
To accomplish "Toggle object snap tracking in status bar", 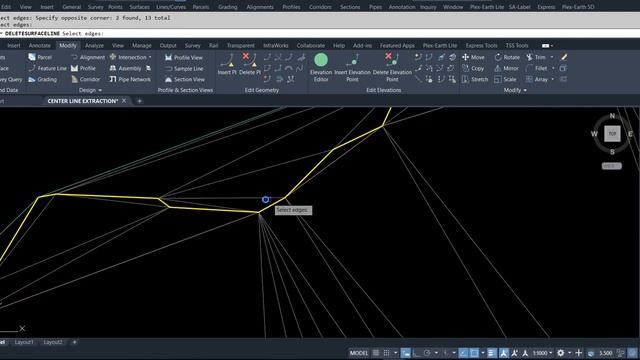I will (x=463, y=353).
